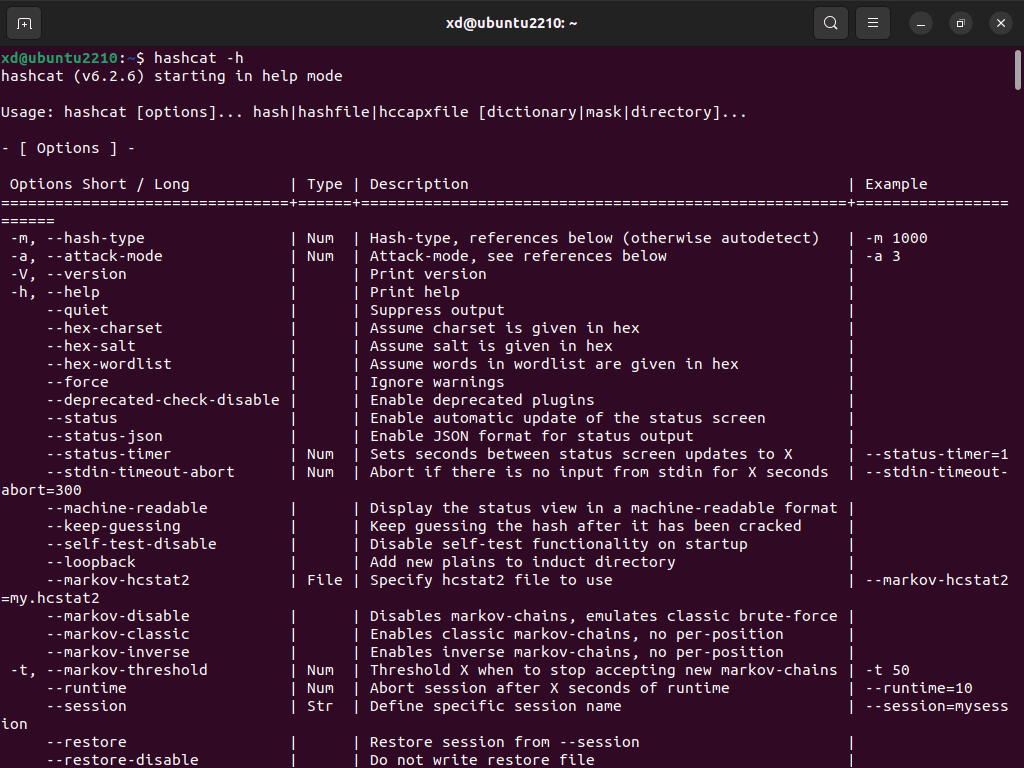Click the 'Example' column header

pos(896,184)
